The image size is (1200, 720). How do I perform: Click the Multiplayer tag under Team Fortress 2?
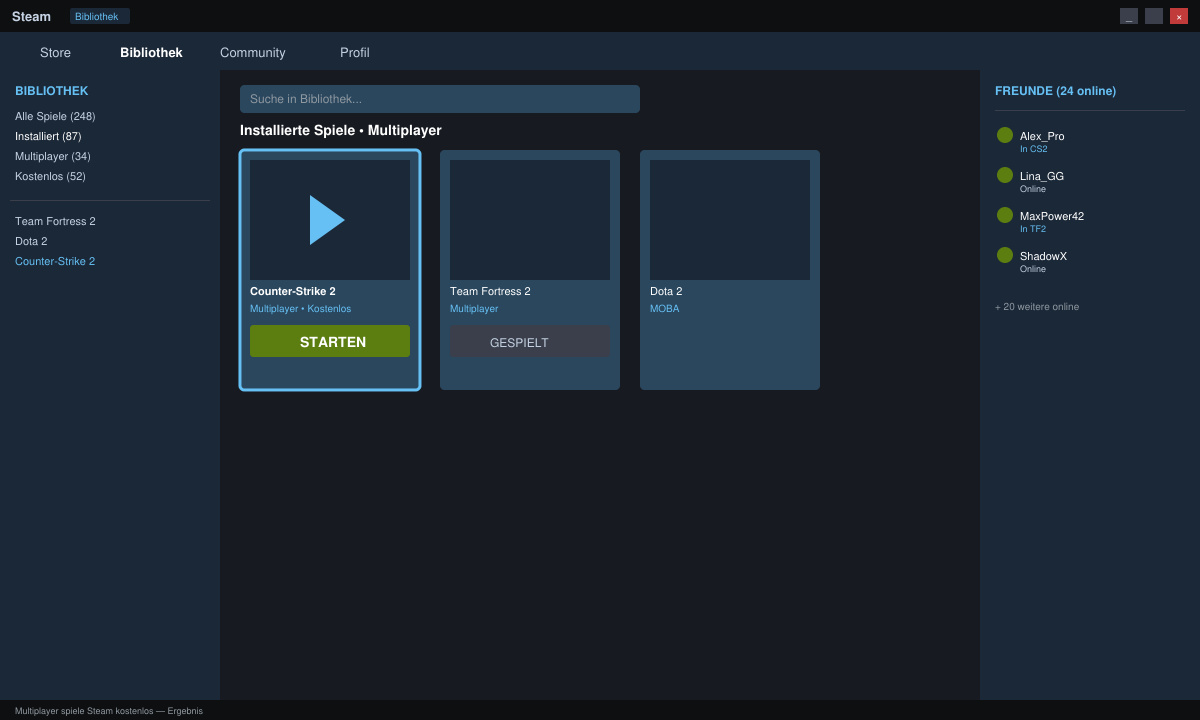474,308
